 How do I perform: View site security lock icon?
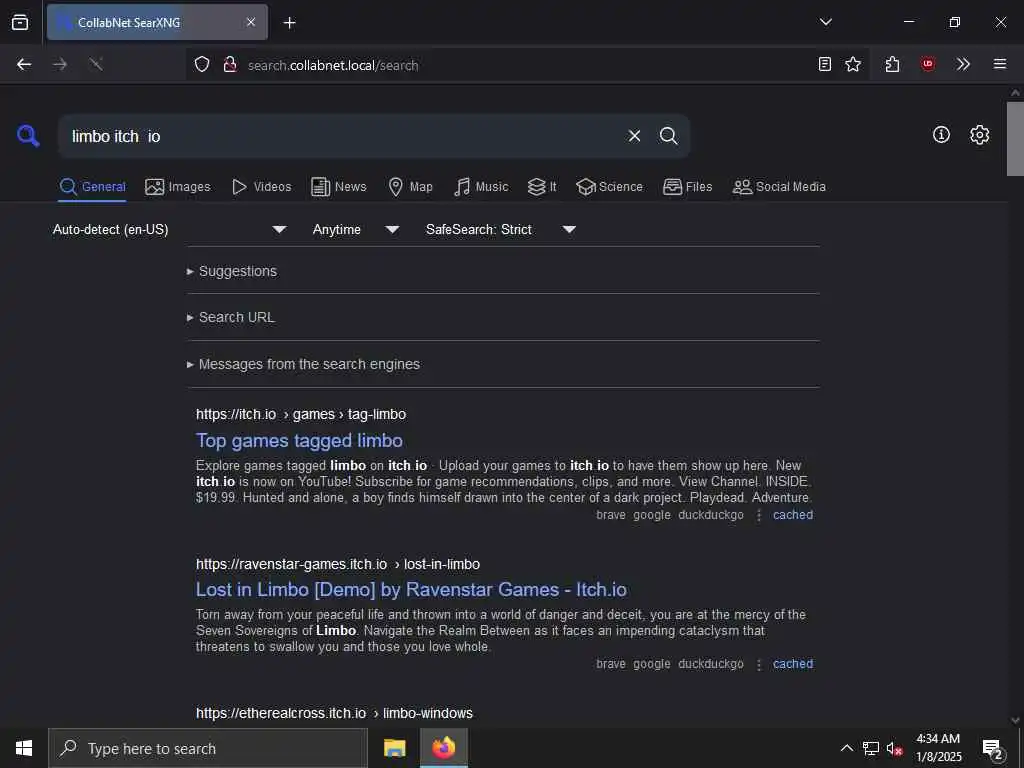230,64
